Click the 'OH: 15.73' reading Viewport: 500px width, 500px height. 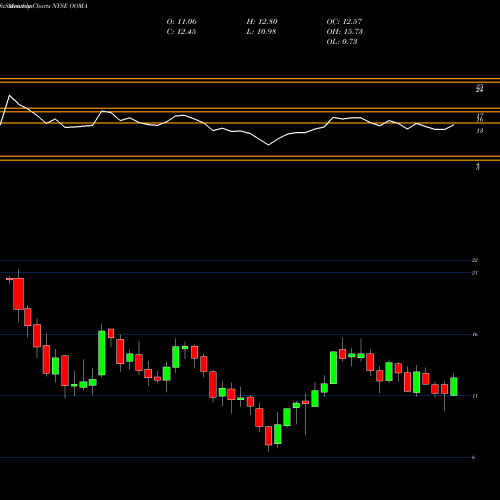pos(345,32)
